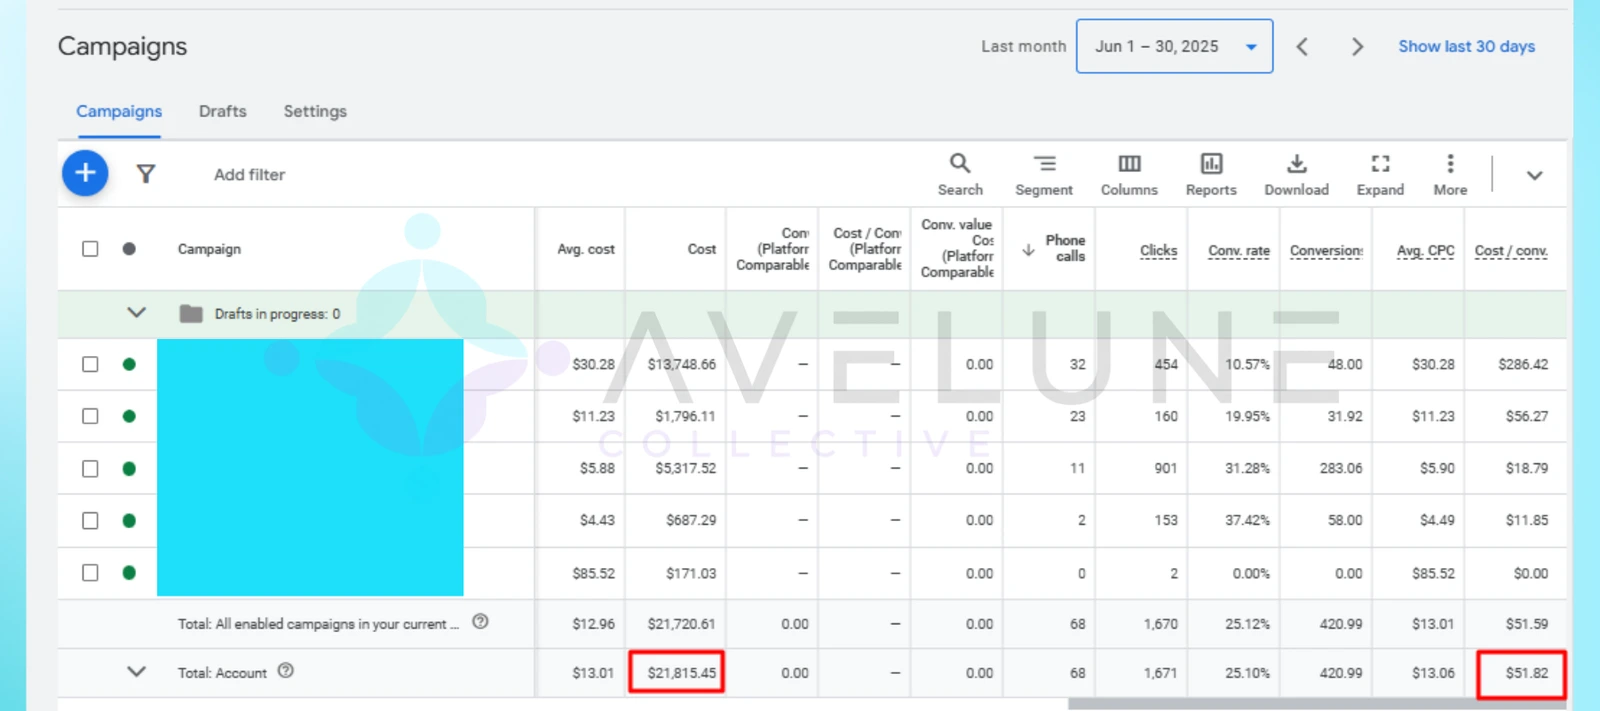Open the Search tool in toolbar

coord(960,174)
